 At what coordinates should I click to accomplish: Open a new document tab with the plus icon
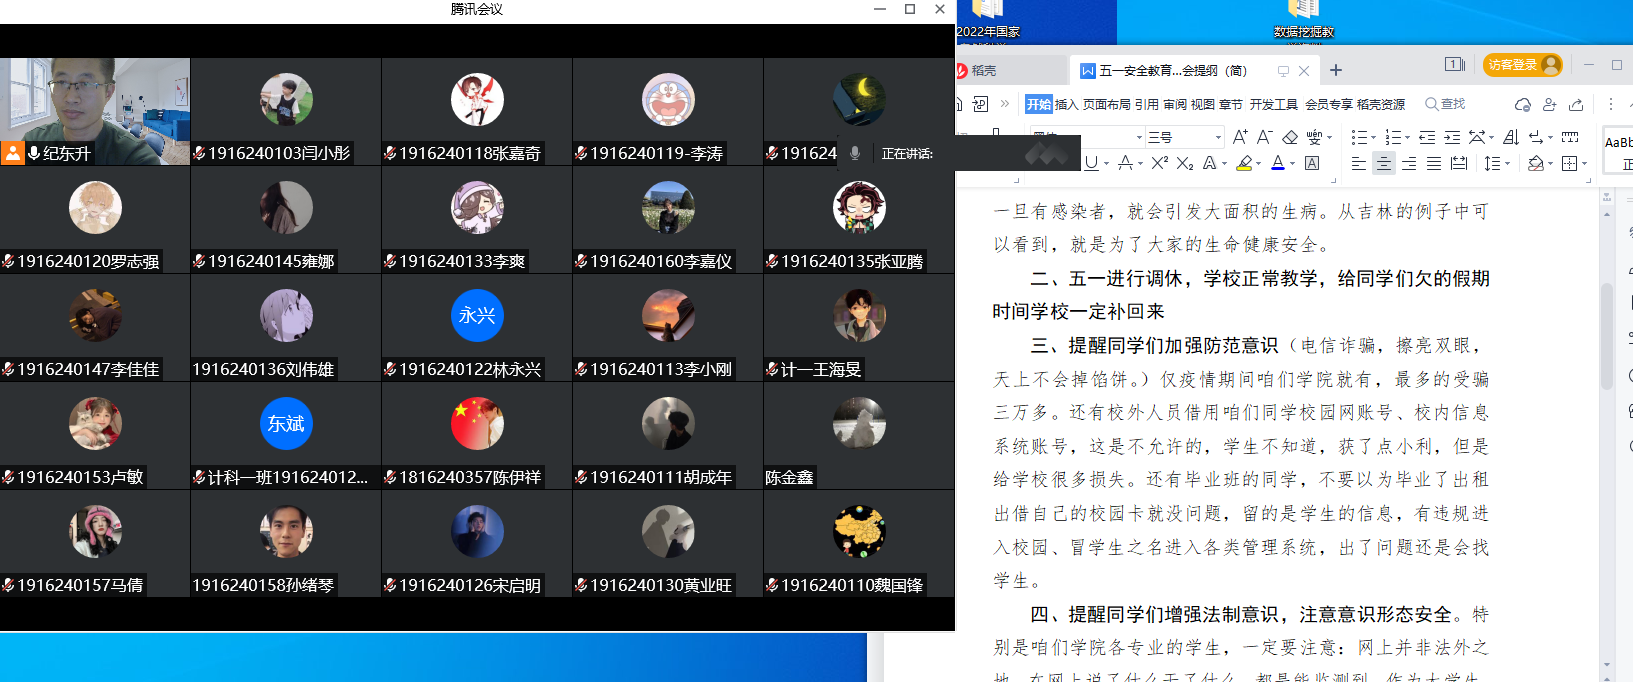[x=1336, y=70]
